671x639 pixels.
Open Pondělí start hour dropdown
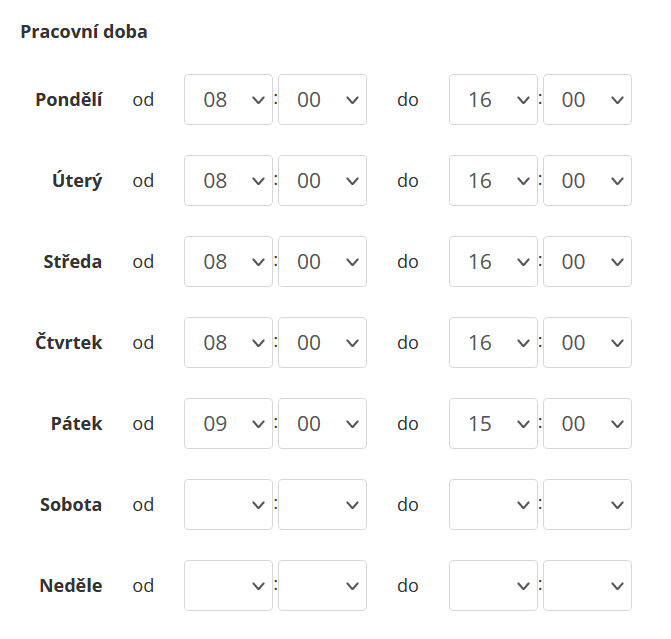pyautogui.click(x=228, y=100)
